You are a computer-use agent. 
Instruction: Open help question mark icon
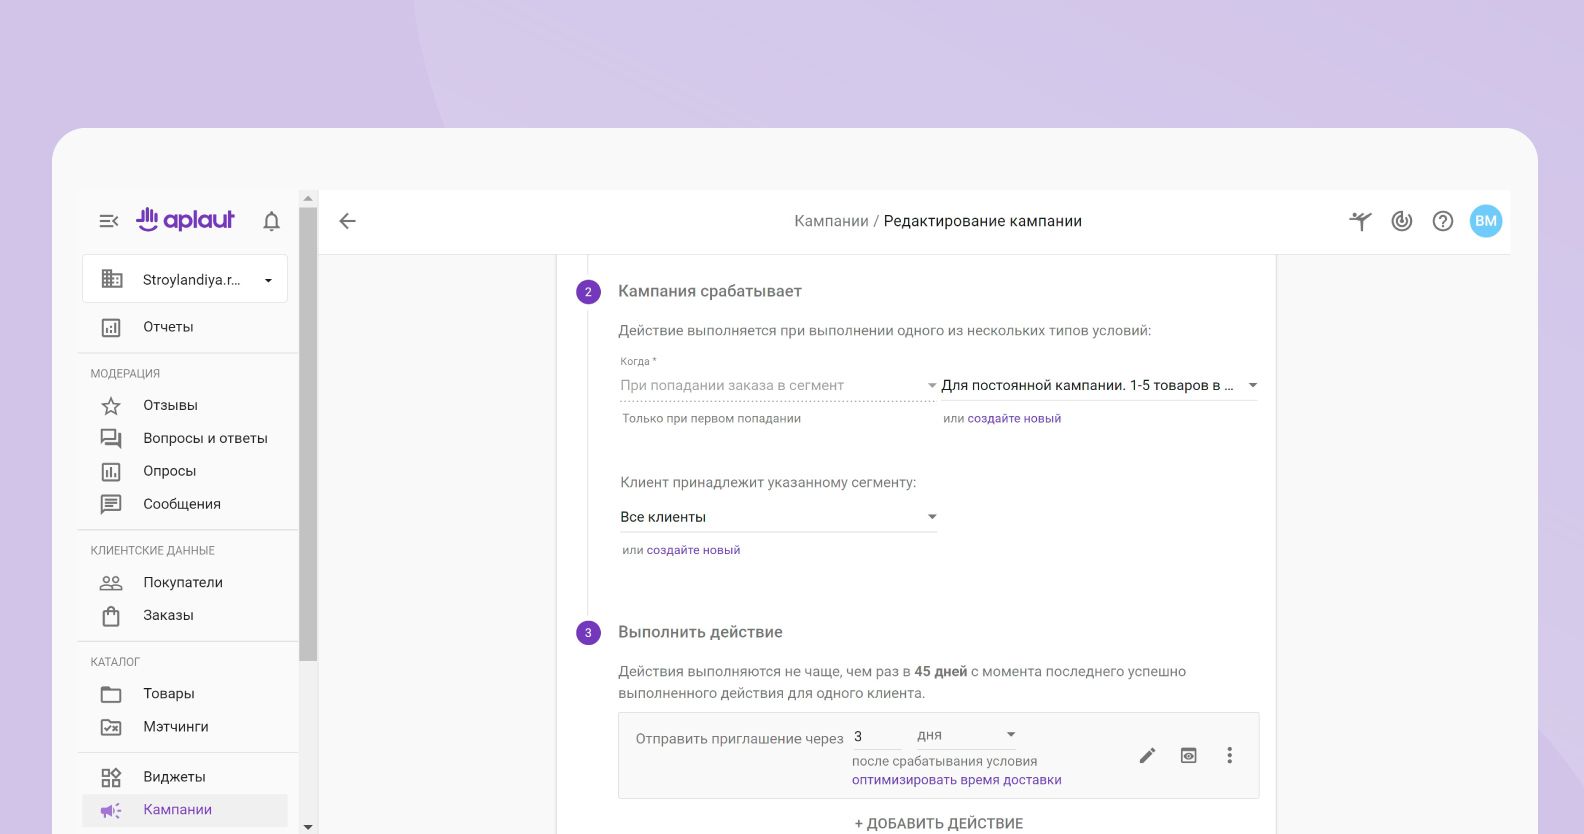coord(1442,221)
